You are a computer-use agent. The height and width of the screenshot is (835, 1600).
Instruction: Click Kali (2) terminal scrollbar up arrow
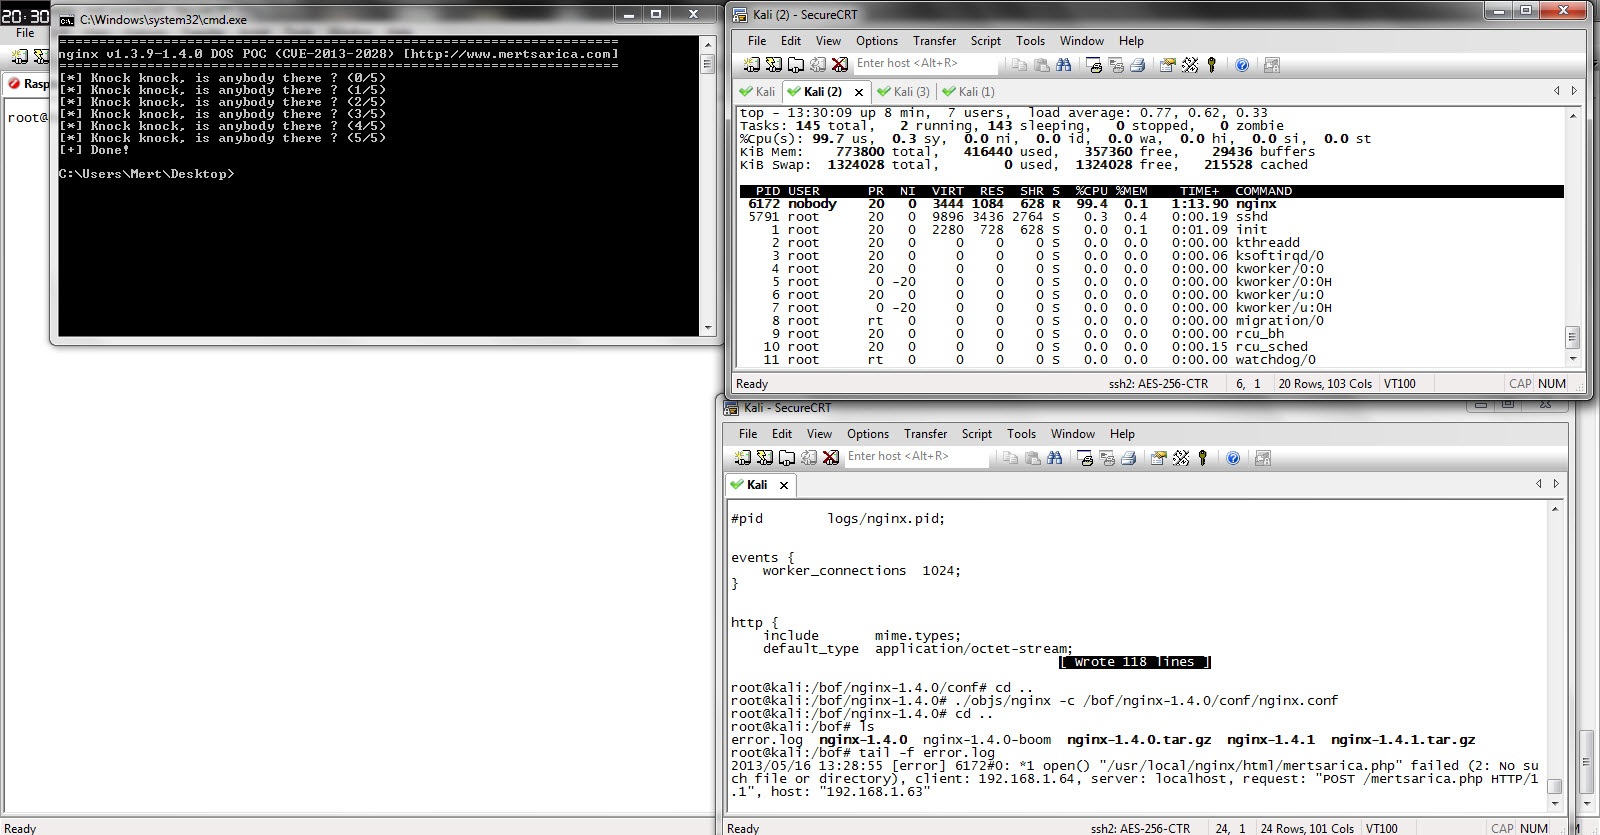1572,116
